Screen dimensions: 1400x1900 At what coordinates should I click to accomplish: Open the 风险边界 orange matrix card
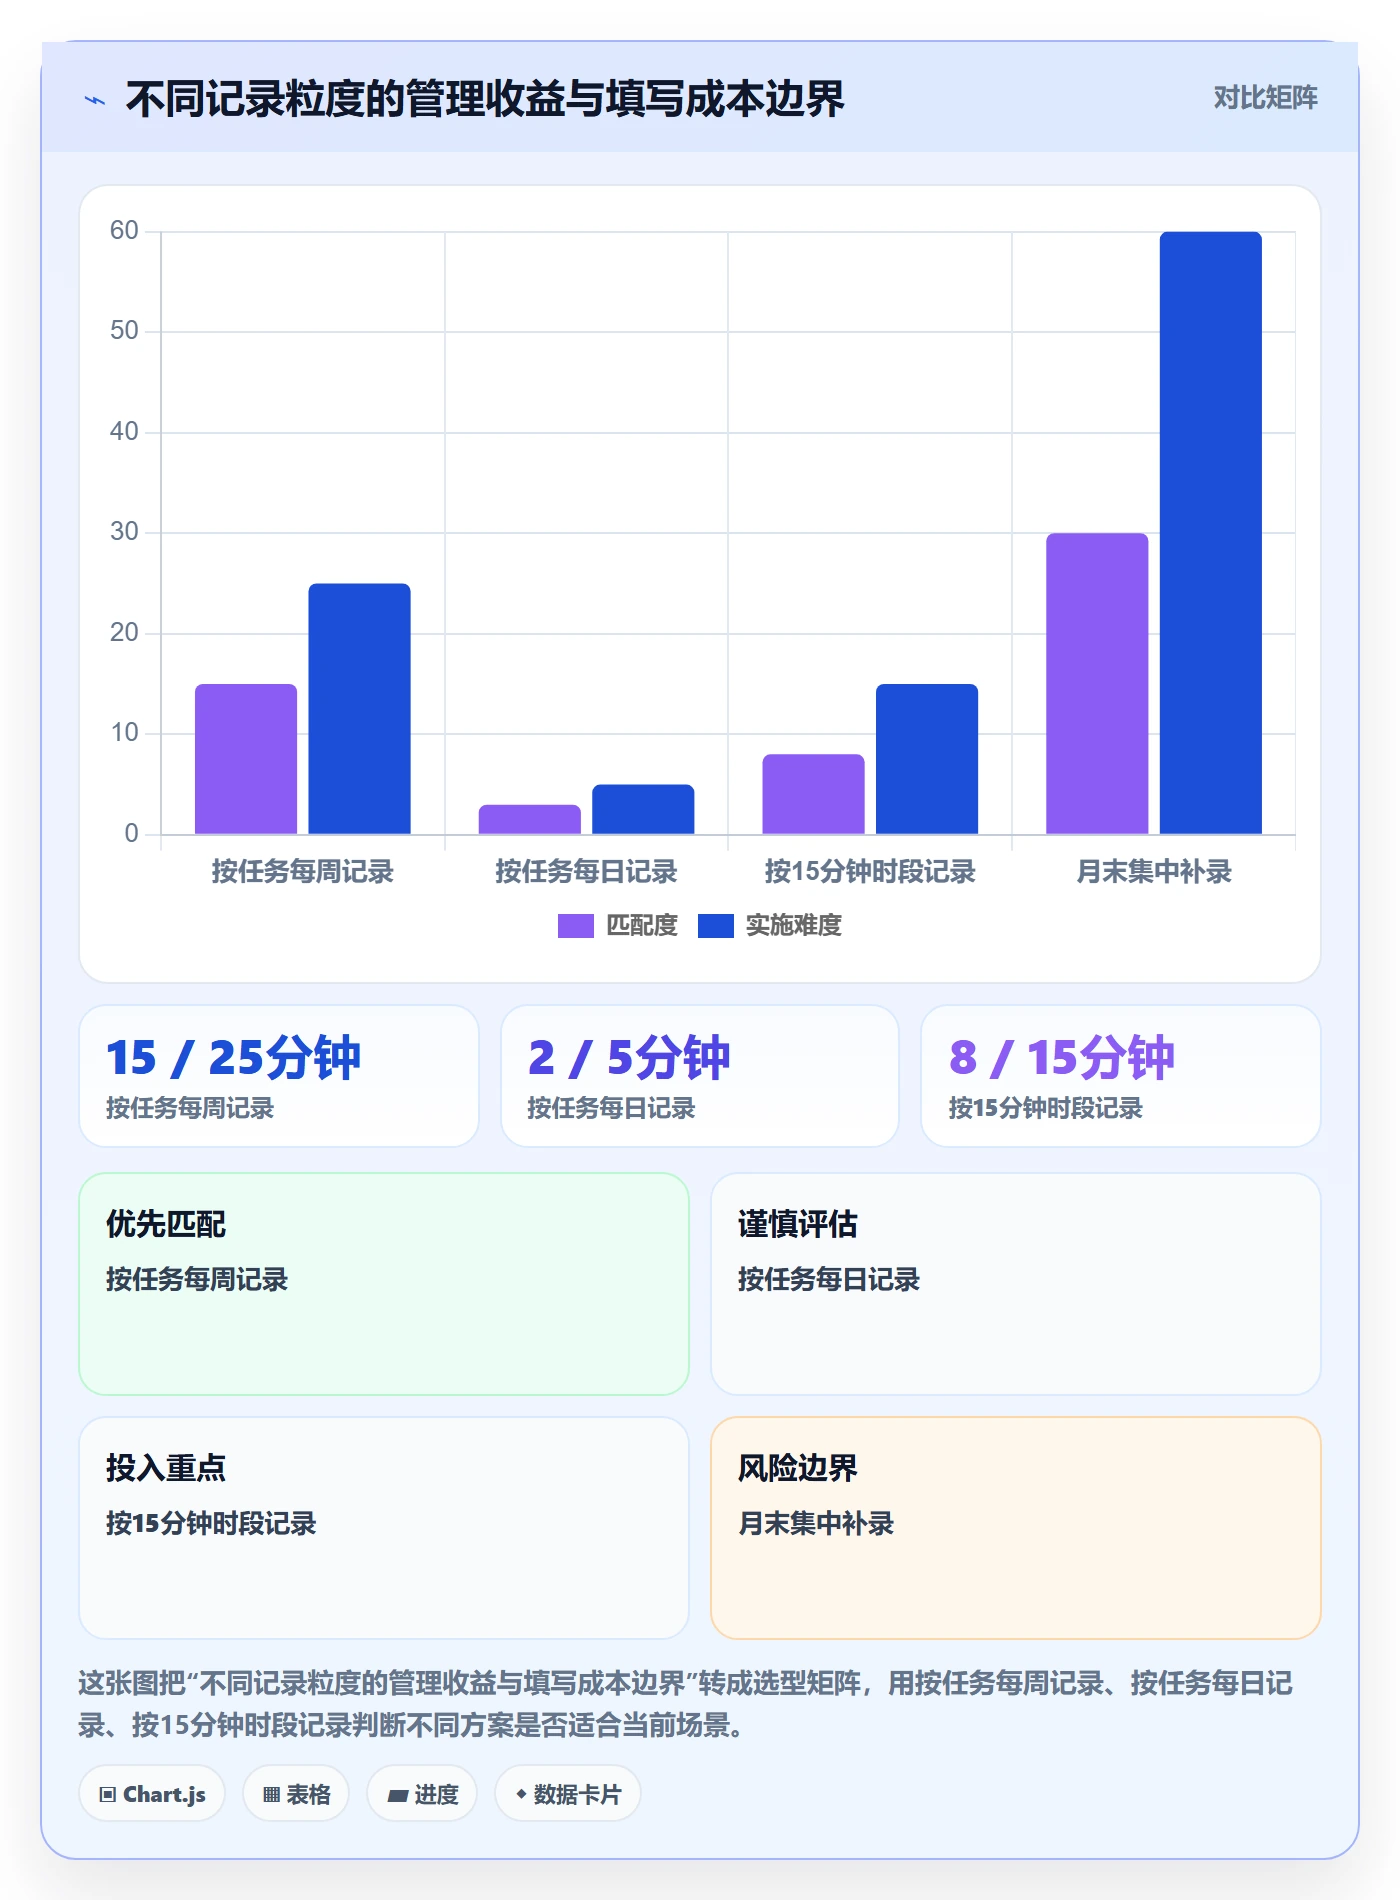(x=1016, y=1528)
